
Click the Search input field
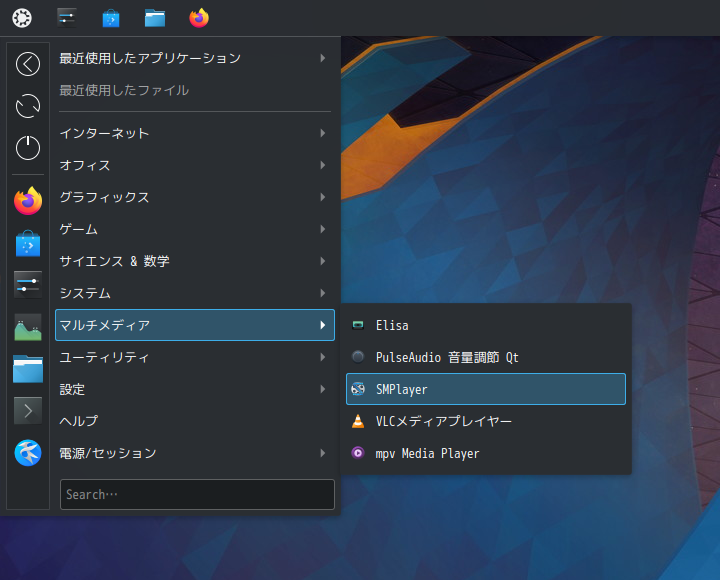[x=197, y=495]
